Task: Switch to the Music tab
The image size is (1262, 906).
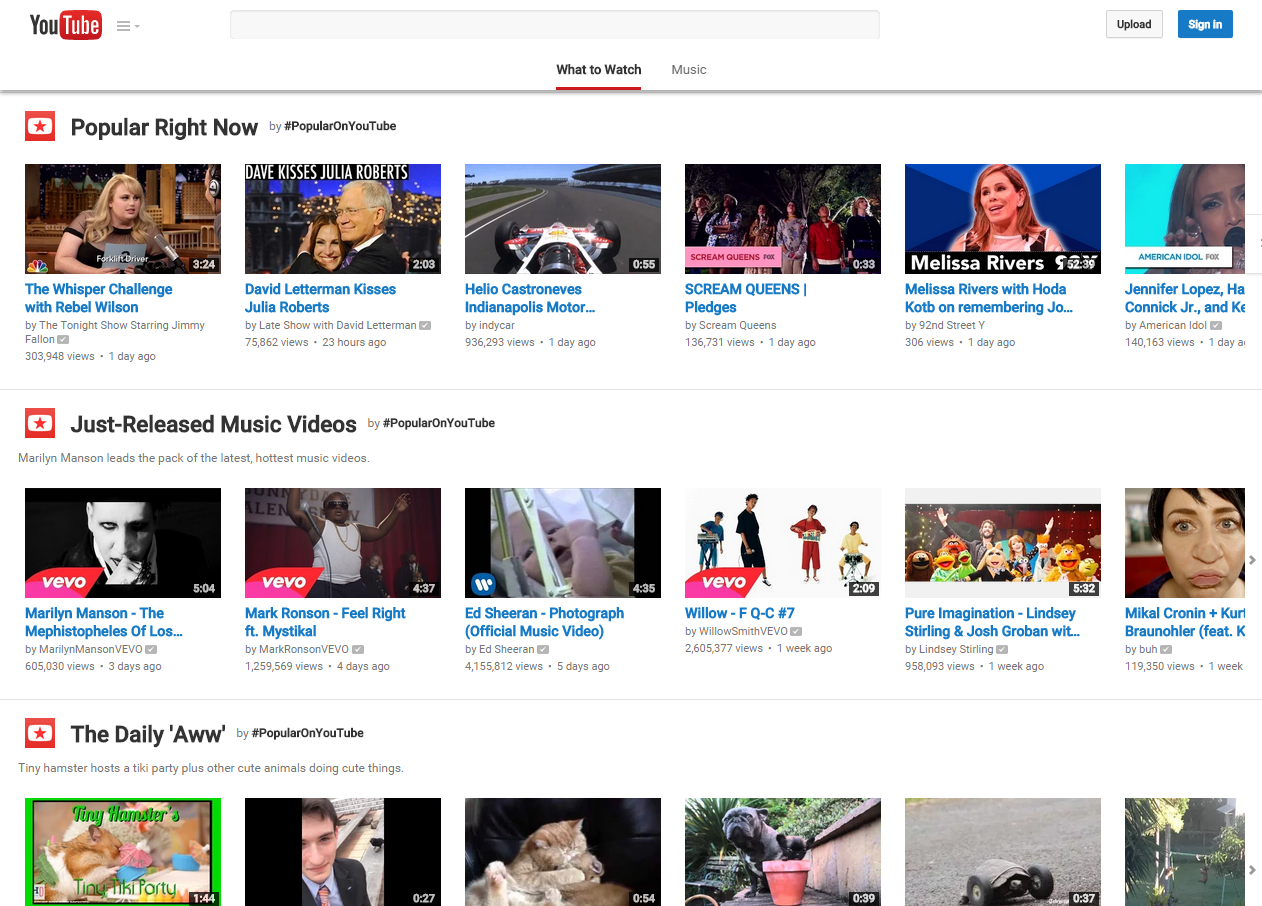Action: [688, 70]
